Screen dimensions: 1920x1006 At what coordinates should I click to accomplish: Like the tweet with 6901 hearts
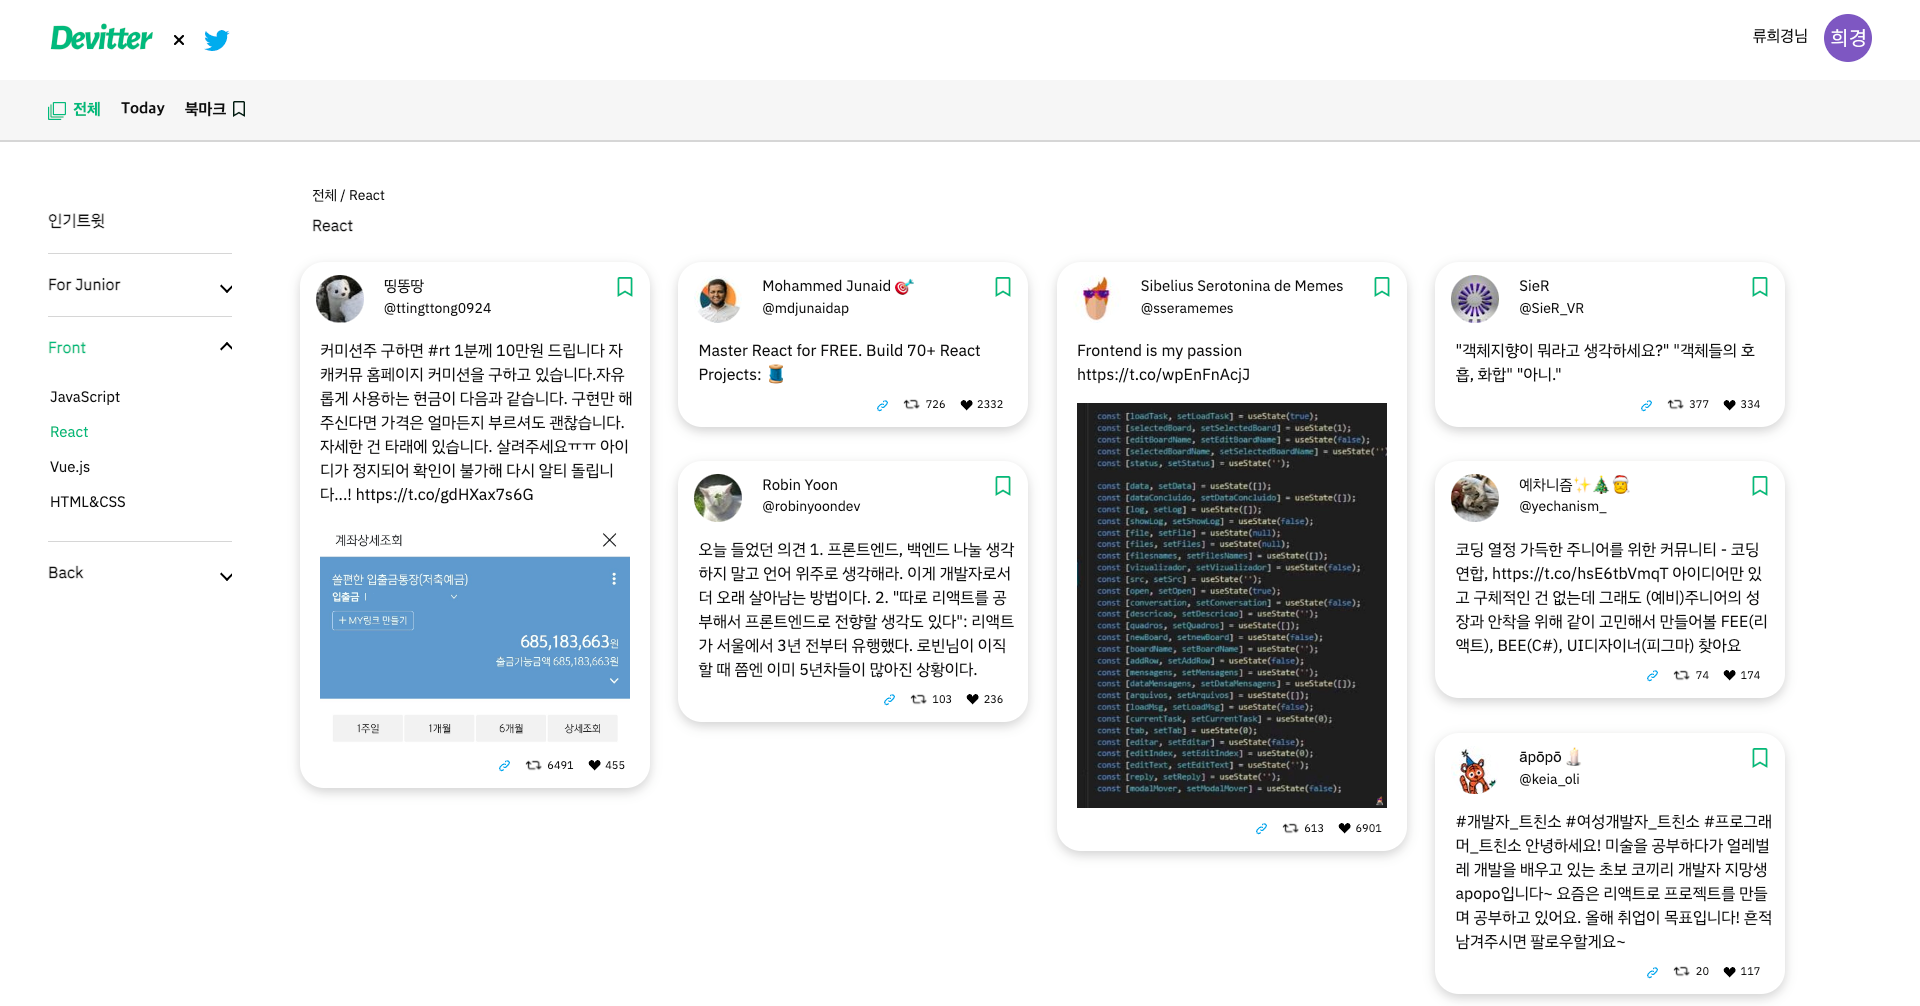coord(1344,828)
